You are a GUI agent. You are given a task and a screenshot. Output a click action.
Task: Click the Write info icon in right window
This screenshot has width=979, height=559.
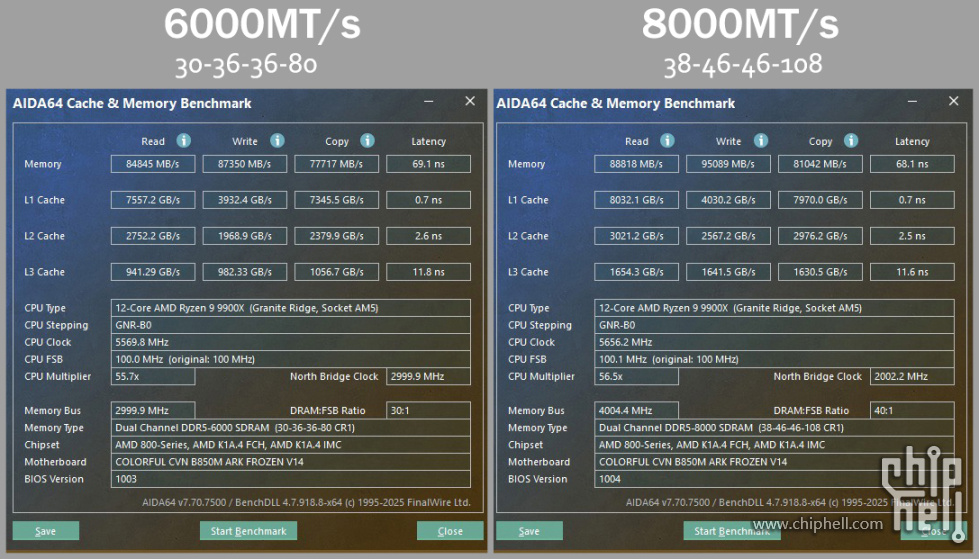[x=760, y=141]
